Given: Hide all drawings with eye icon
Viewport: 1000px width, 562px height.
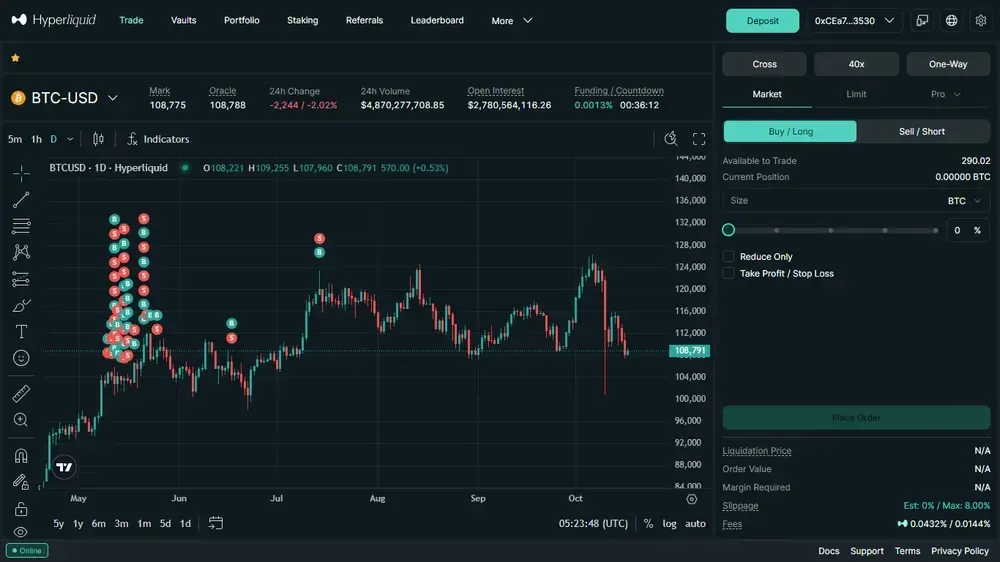Looking at the screenshot, I should click(21, 532).
